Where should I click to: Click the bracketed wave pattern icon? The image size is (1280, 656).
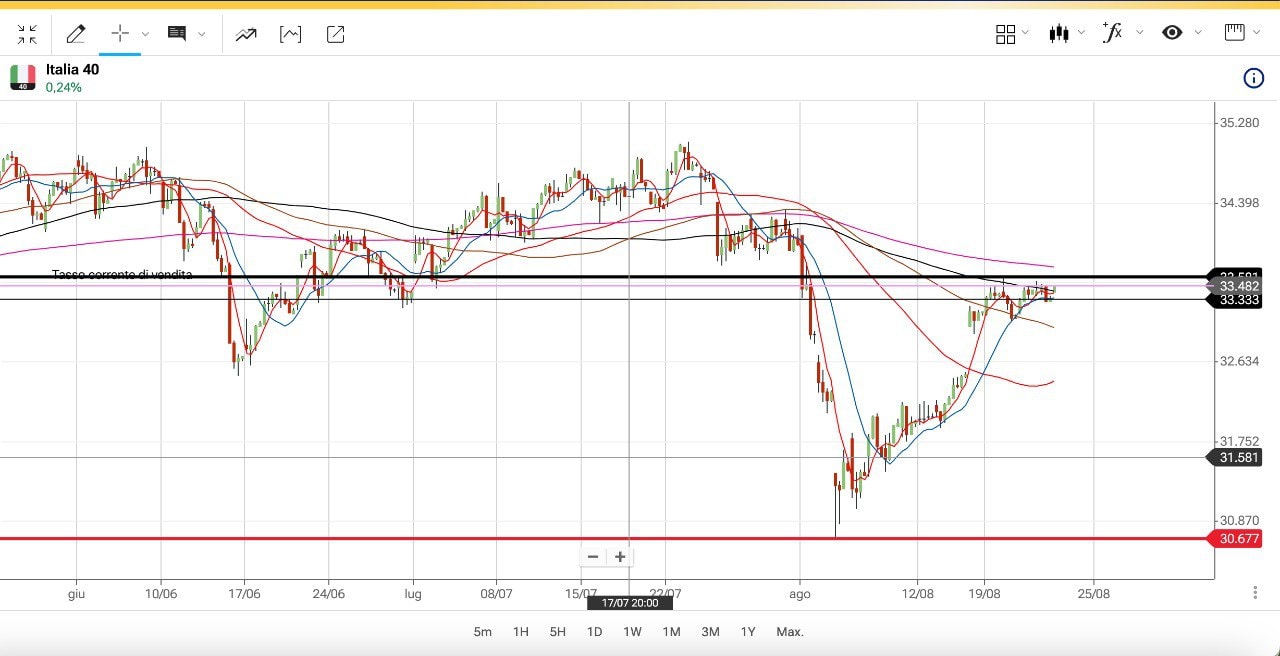click(290, 35)
